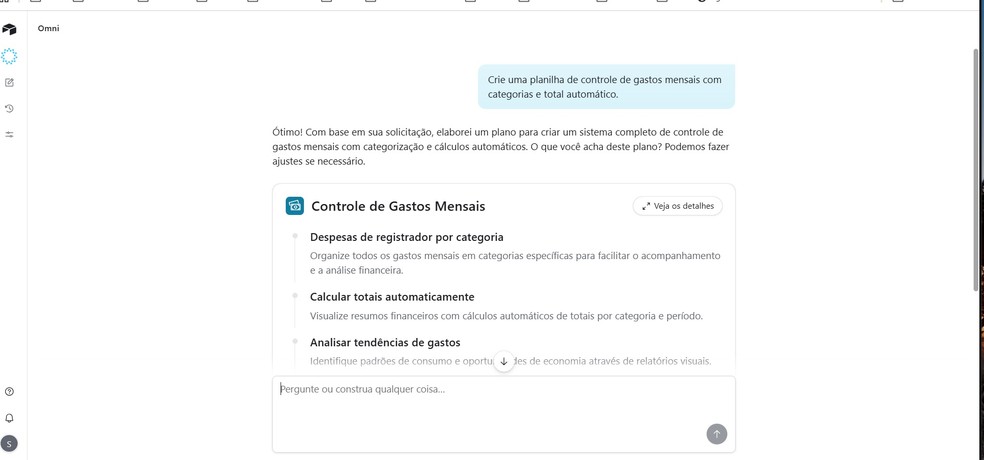Click the user message bubble about planilha
This screenshot has width=984, height=460.
point(606,87)
